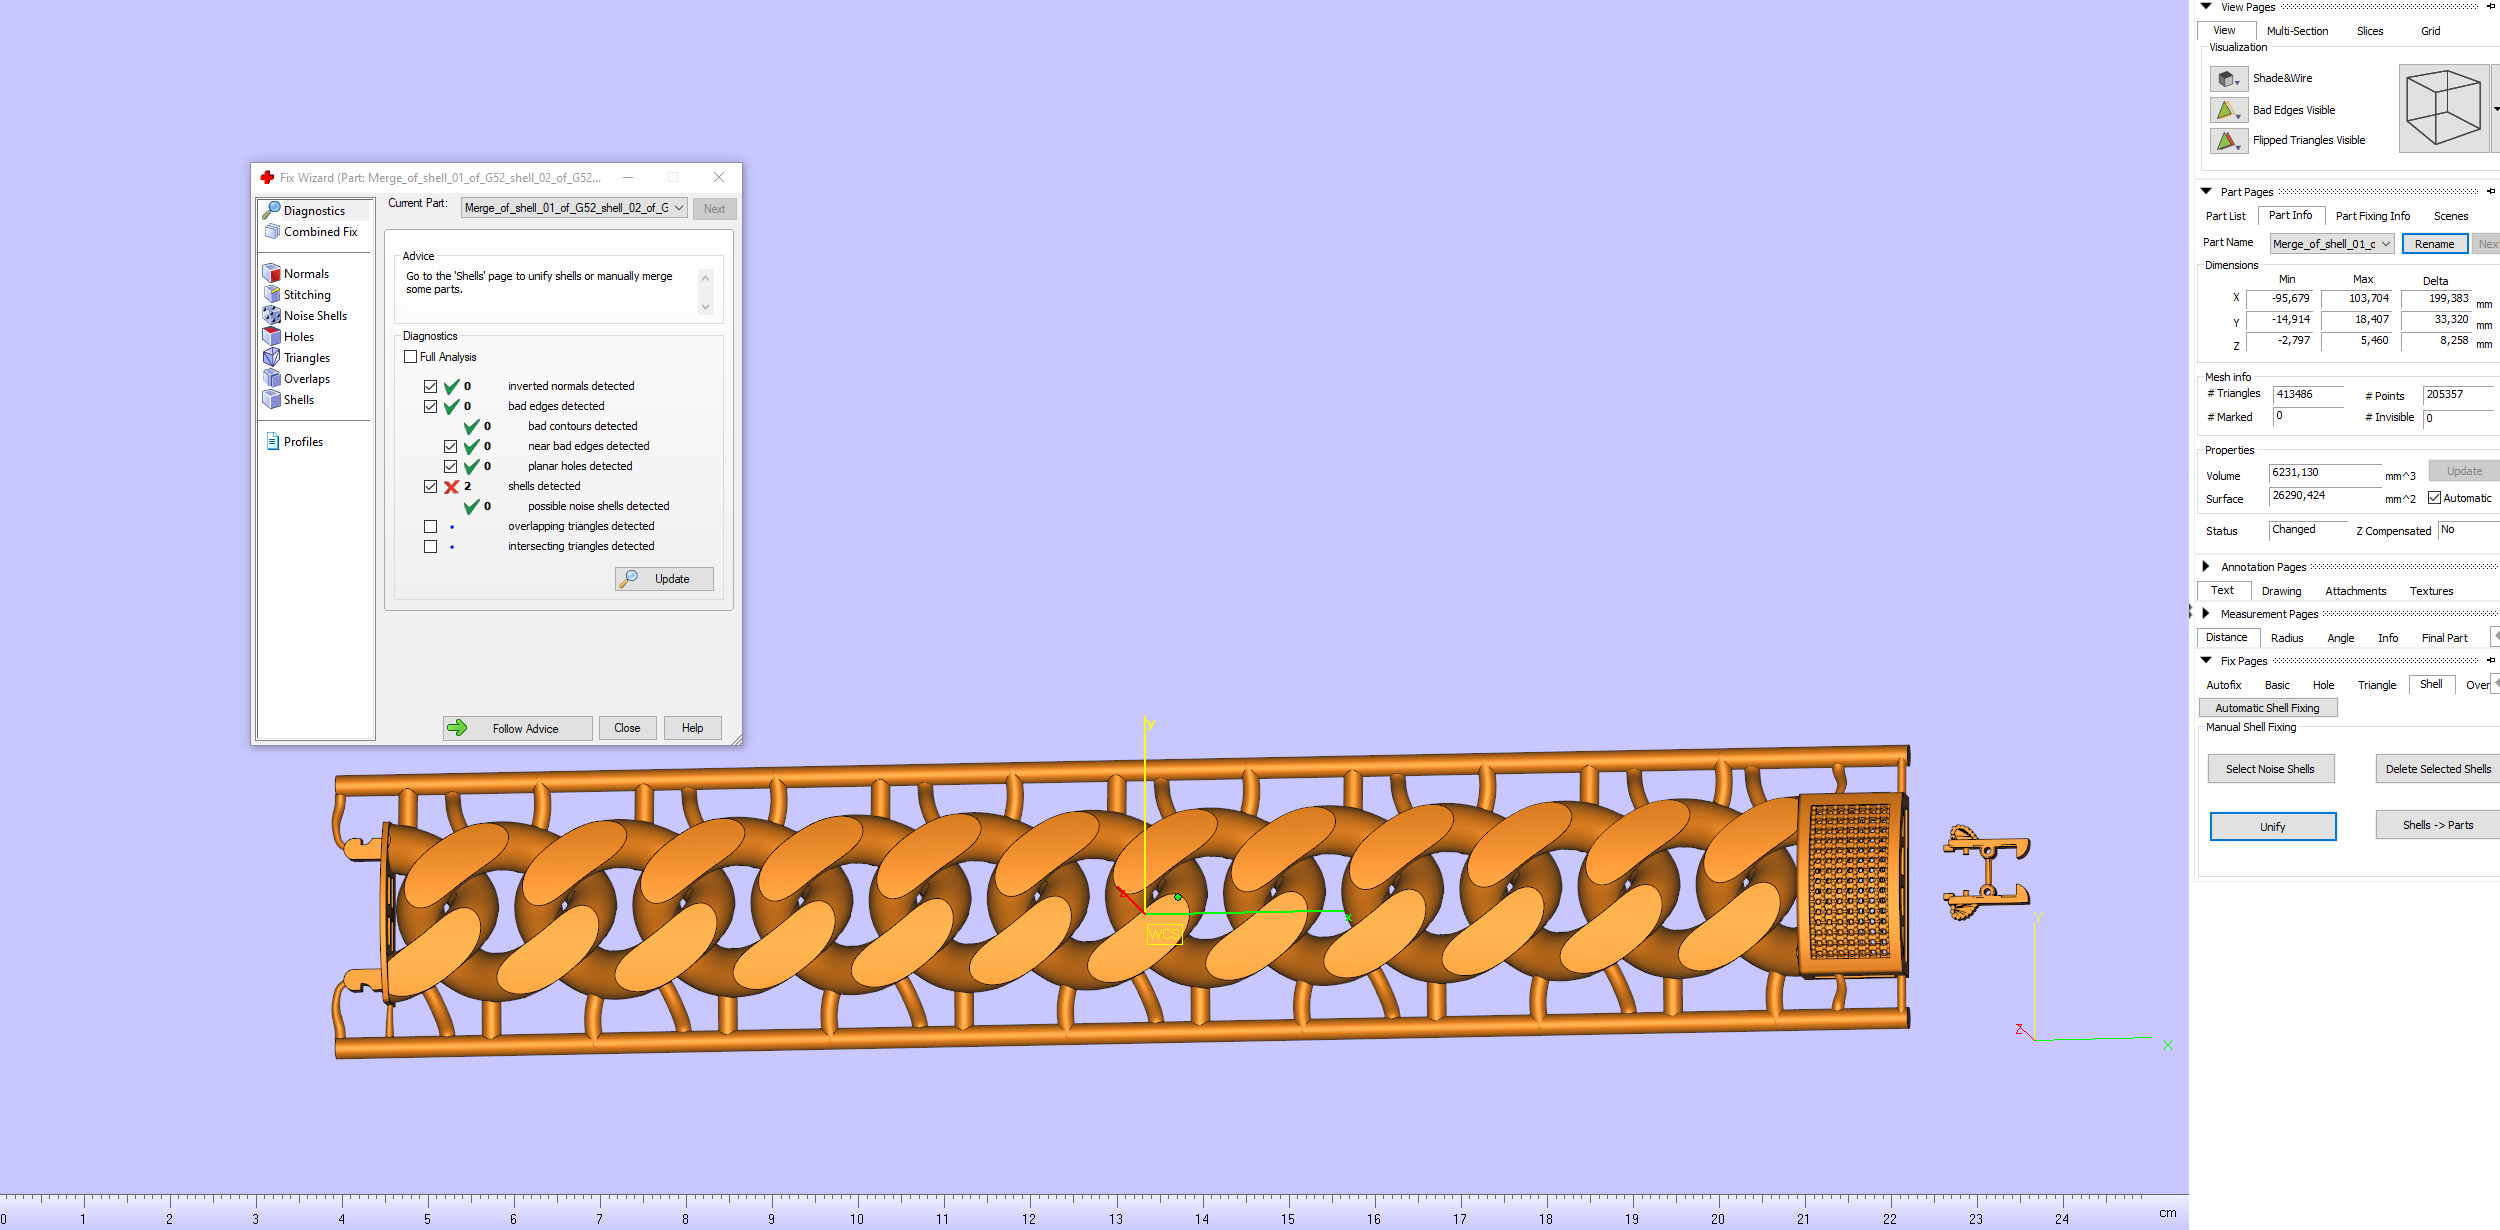
Task: Click the Advice text scrollbar down arrow
Action: 706,307
